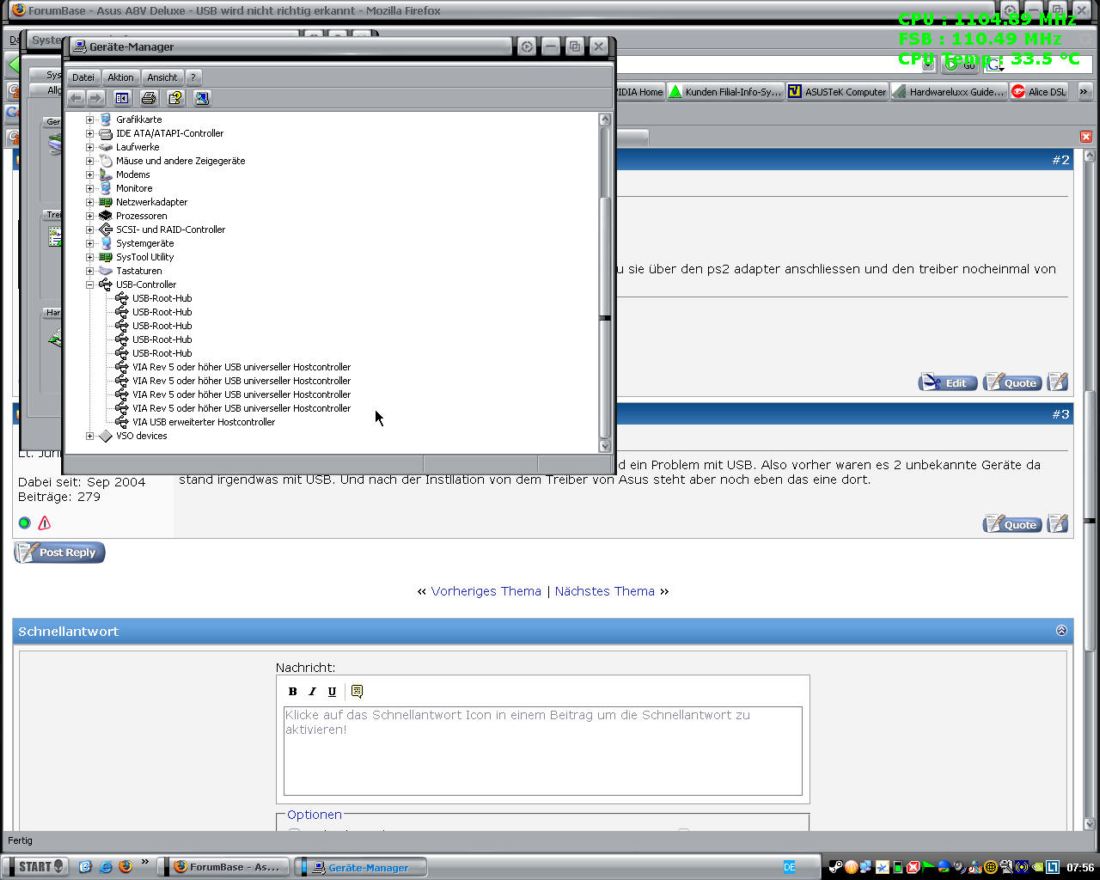This screenshot has width=1100, height=880.
Task: Click the bold B formatting icon
Action: coord(293,691)
